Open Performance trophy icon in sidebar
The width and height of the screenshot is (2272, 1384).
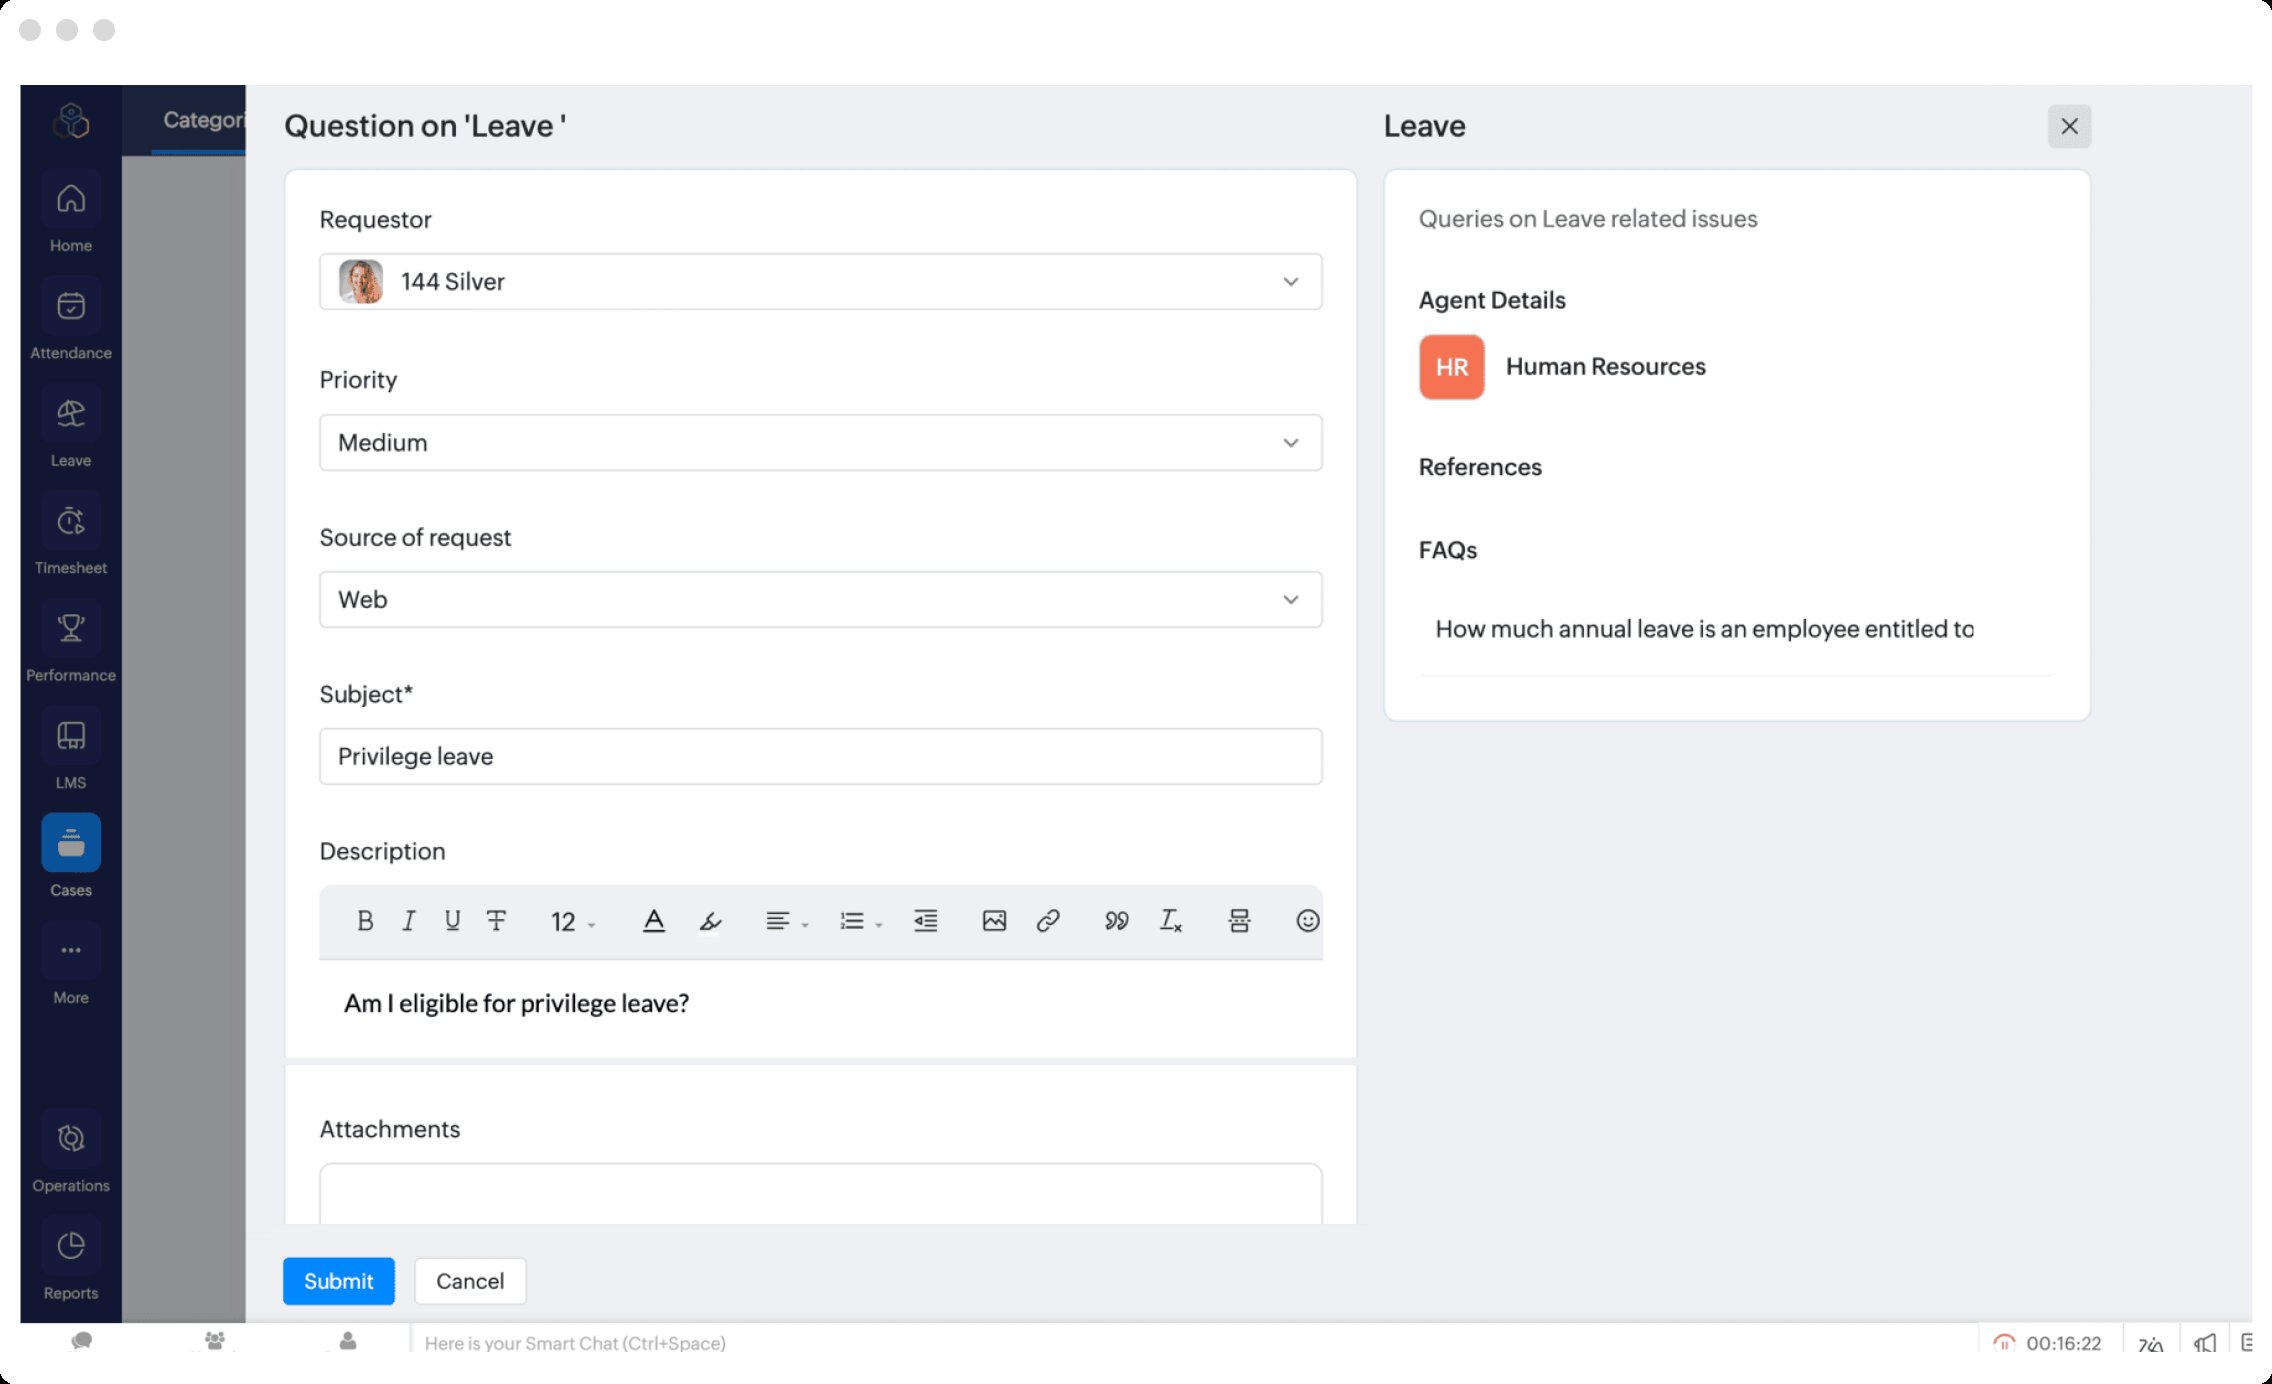click(70, 629)
